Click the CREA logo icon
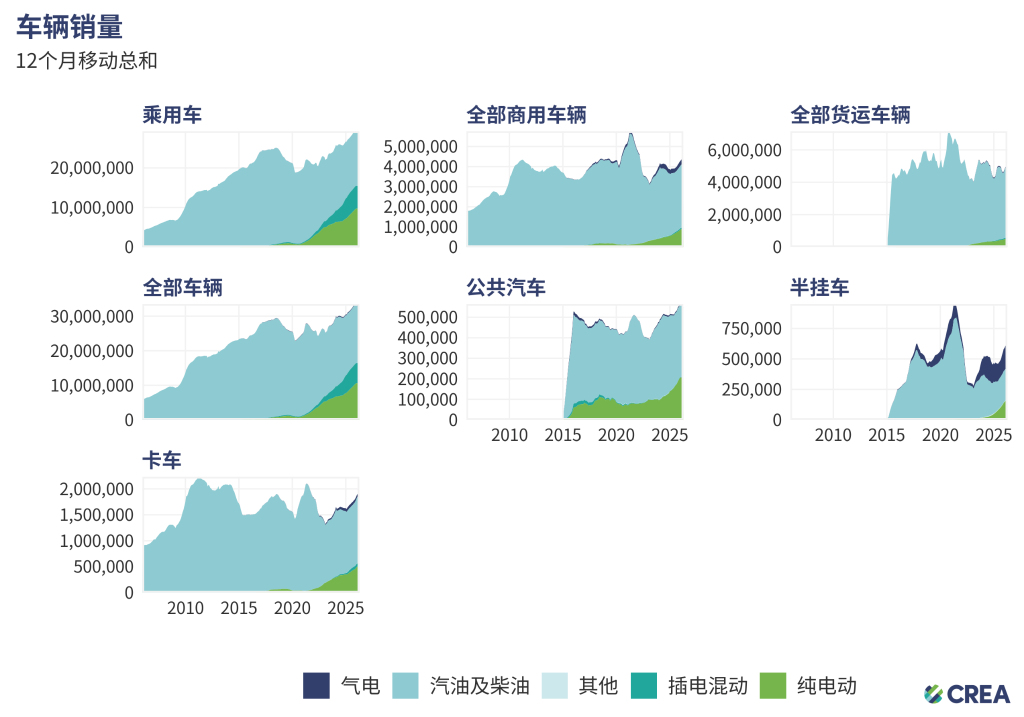This screenshot has width=1024, height=717. point(933,694)
